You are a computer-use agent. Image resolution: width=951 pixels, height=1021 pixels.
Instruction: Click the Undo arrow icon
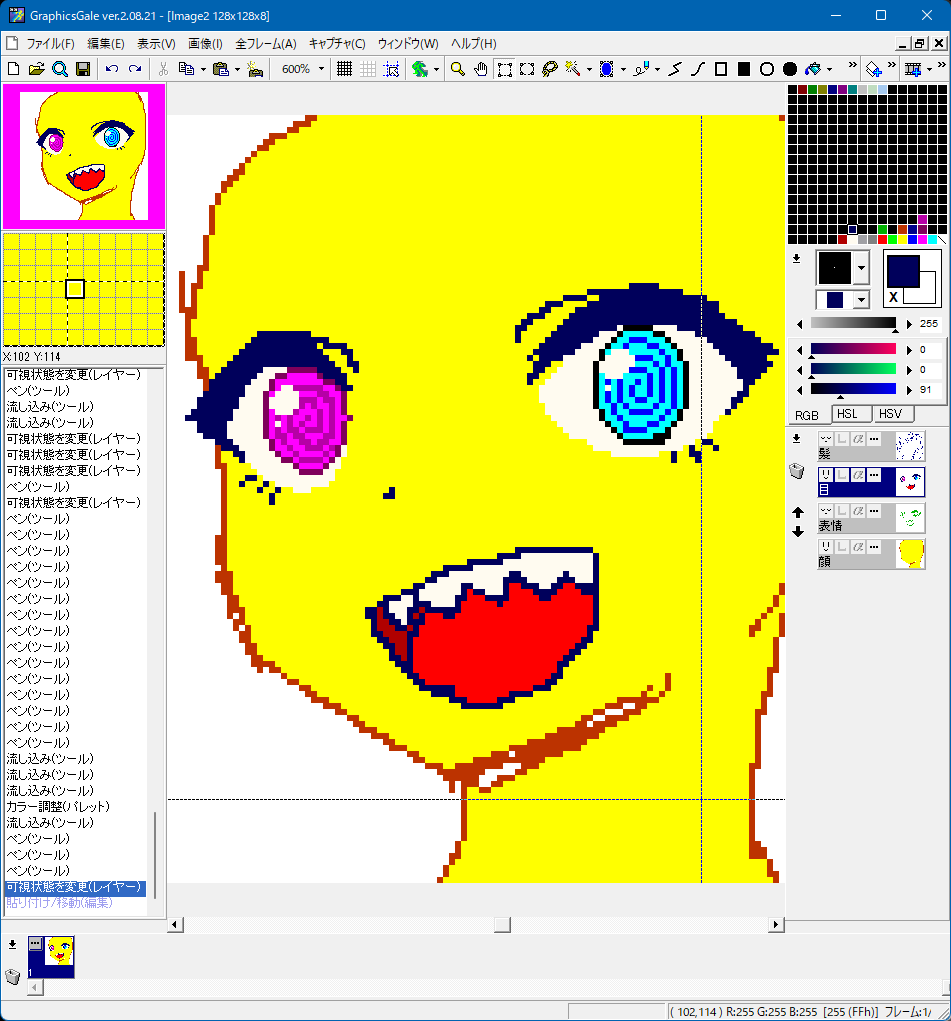click(111, 69)
